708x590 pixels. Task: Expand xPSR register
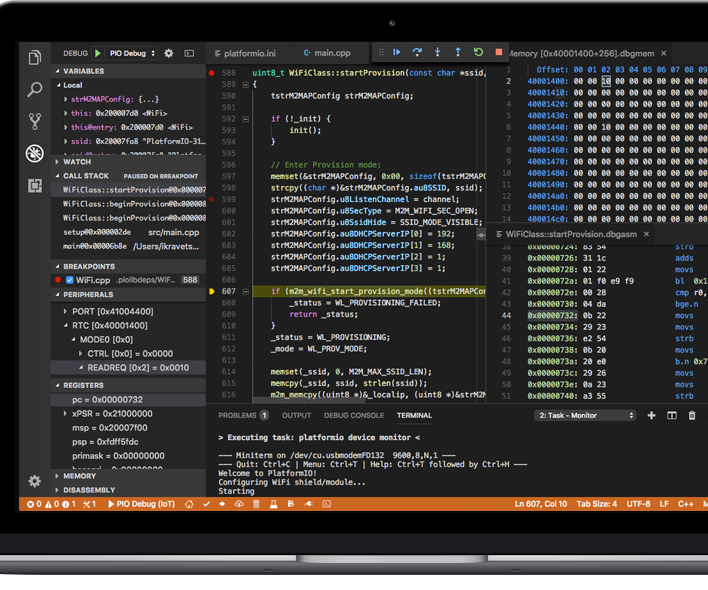pos(65,413)
